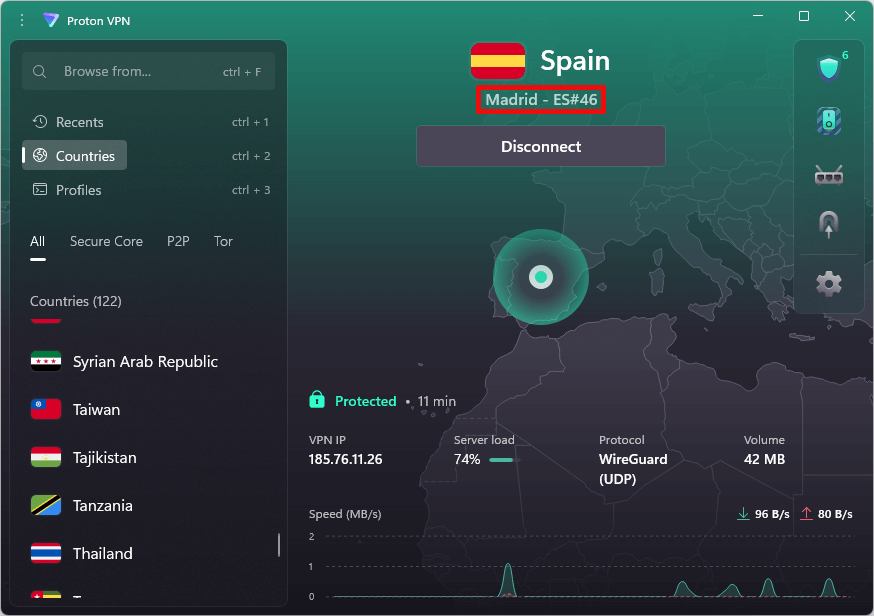874x616 pixels.
Task: Click the Countries globe icon
Action: tap(40, 156)
